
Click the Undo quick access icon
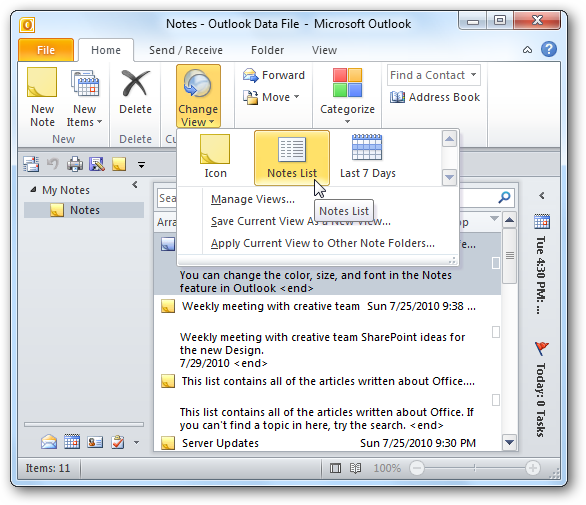[x=53, y=164]
